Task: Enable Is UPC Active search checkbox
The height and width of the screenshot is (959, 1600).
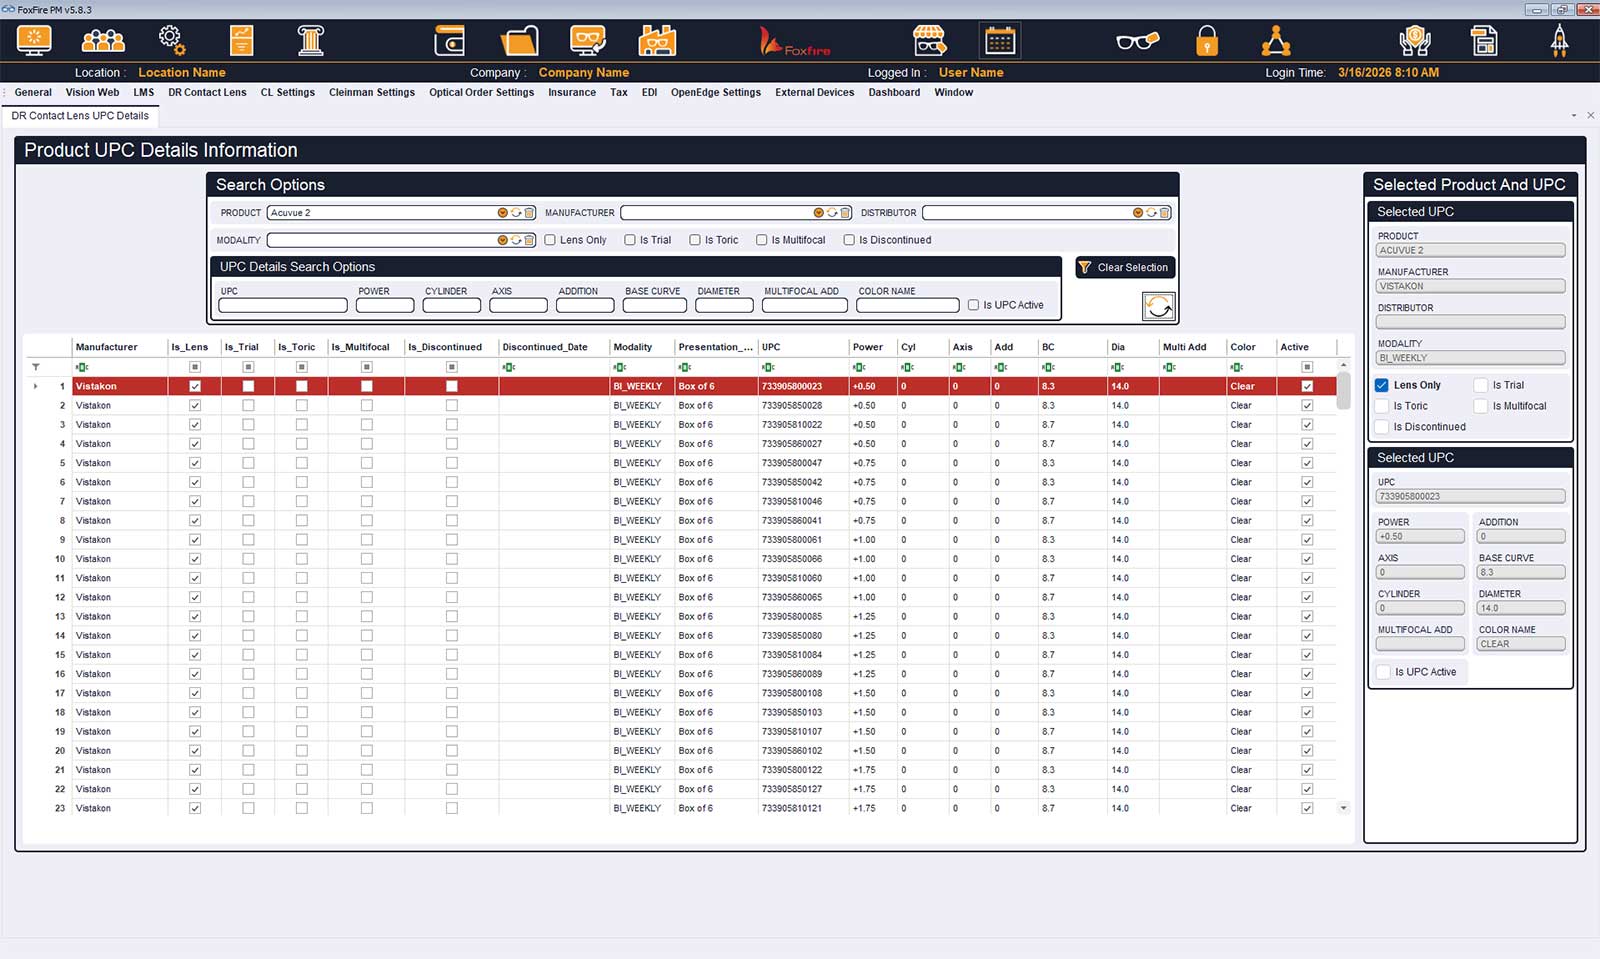Action: 973,305
